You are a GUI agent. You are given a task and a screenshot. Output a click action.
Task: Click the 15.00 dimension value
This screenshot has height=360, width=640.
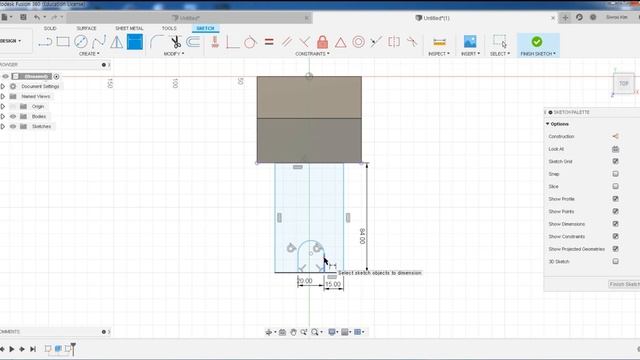click(333, 284)
